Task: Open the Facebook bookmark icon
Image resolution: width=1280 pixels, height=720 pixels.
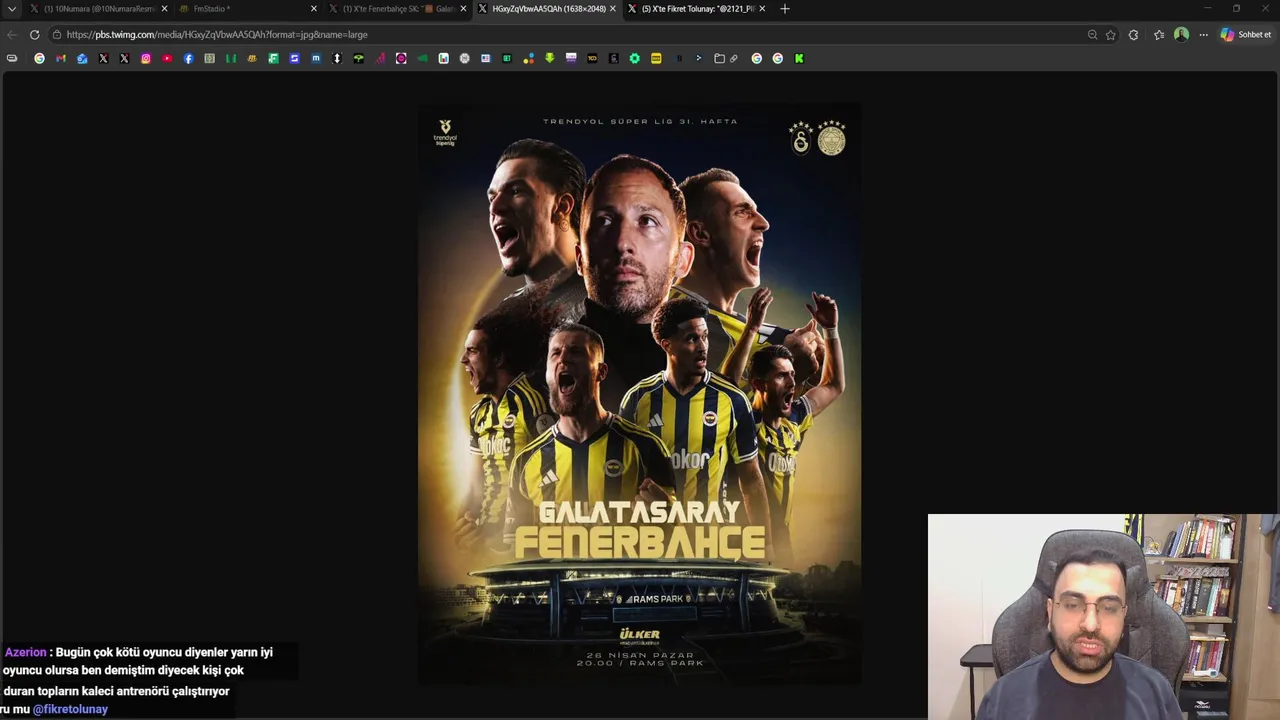Action: [188, 58]
